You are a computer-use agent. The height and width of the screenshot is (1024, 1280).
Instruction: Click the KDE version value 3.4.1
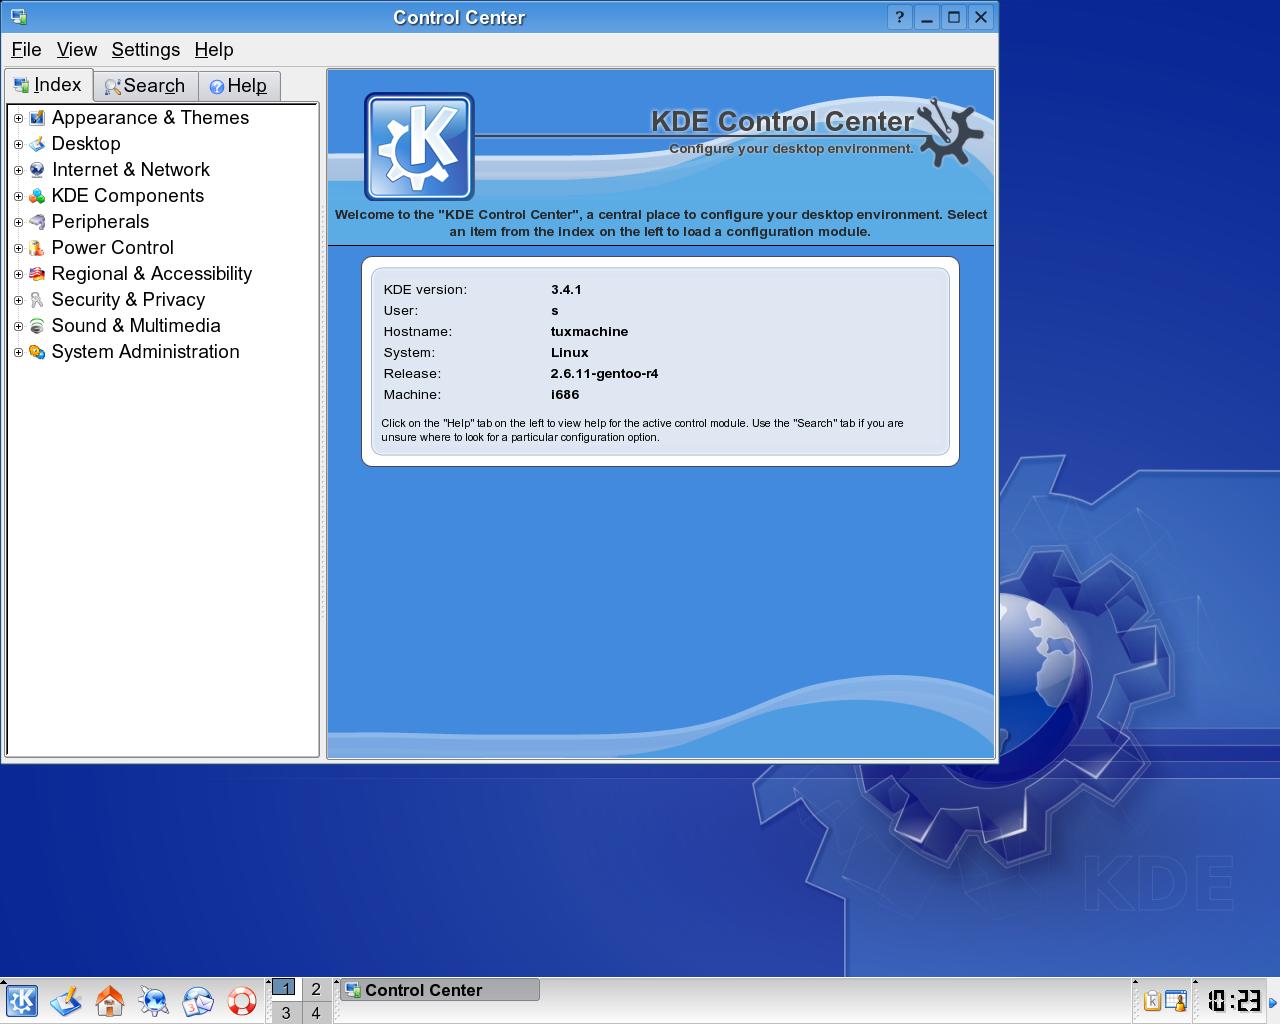pyautogui.click(x=566, y=289)
